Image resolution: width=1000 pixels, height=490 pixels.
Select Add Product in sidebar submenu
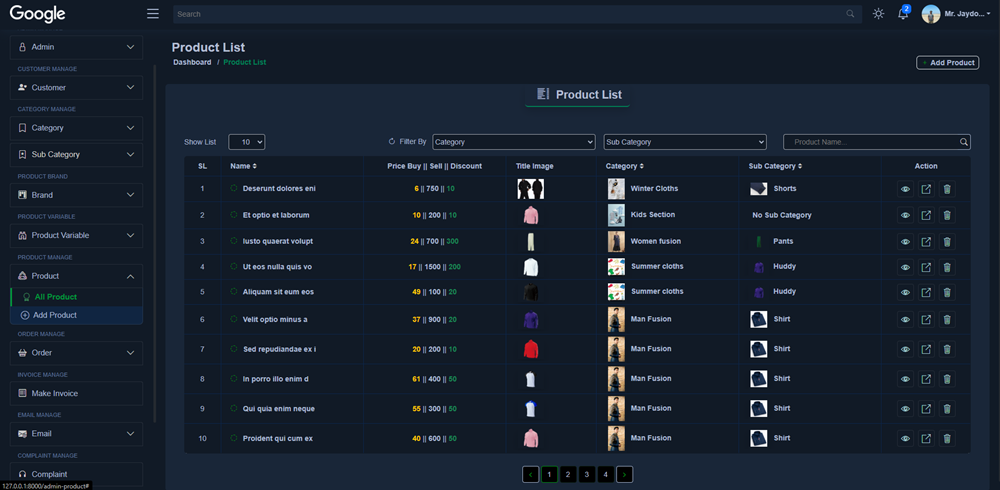55,315
